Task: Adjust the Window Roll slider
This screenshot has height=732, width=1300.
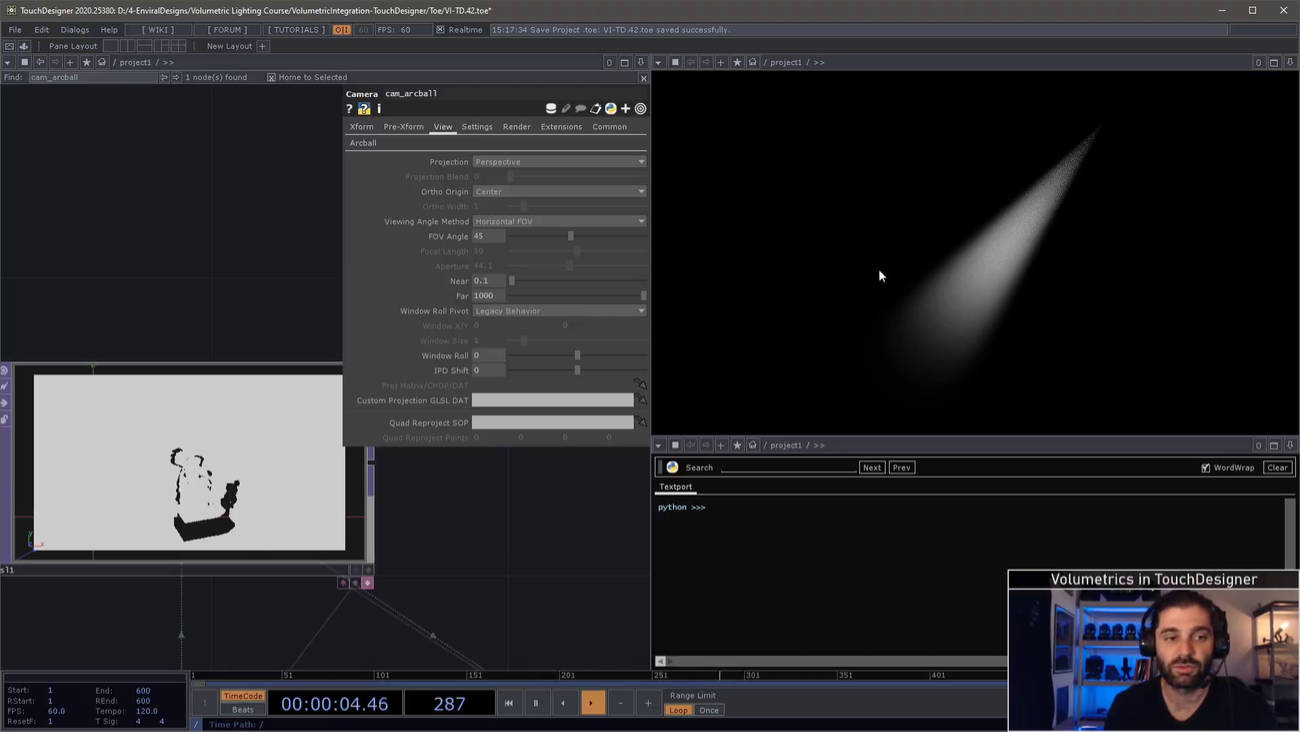Action: click(577, 355)
